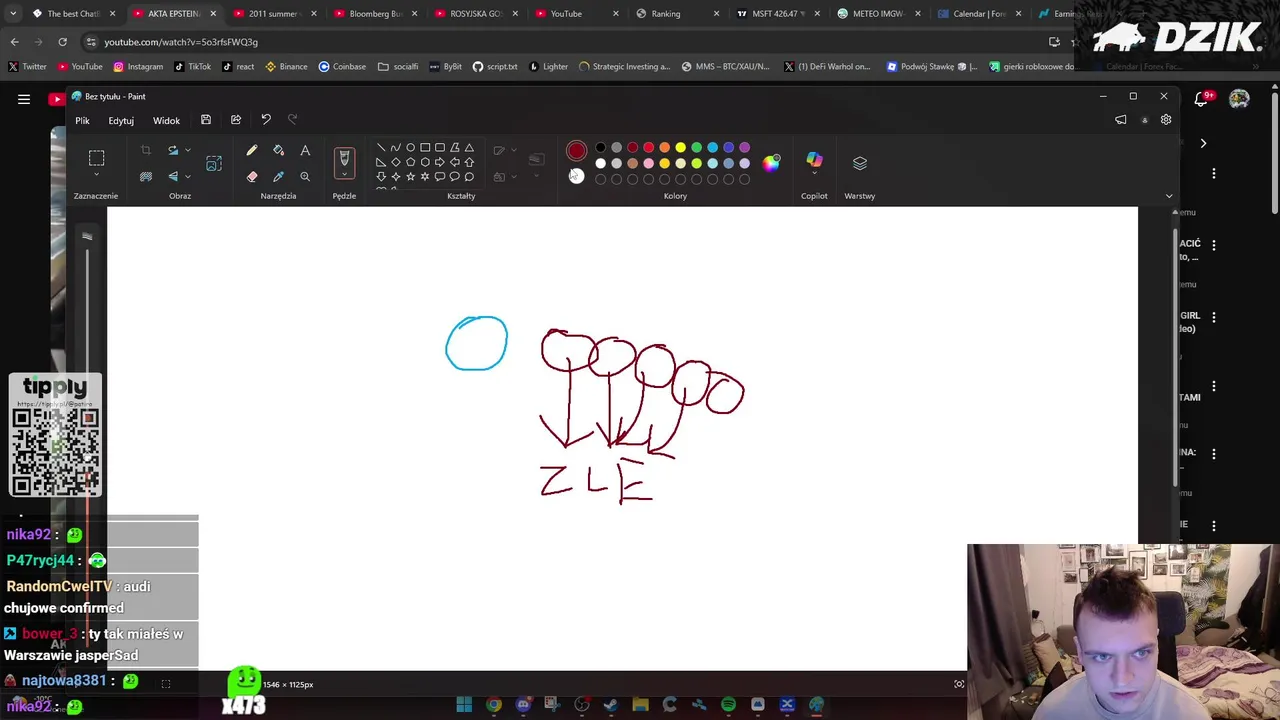Open the TikTok bookmark in browser
The width and height of the screenshot is (1280, 720).
click(x=192, y=66)
